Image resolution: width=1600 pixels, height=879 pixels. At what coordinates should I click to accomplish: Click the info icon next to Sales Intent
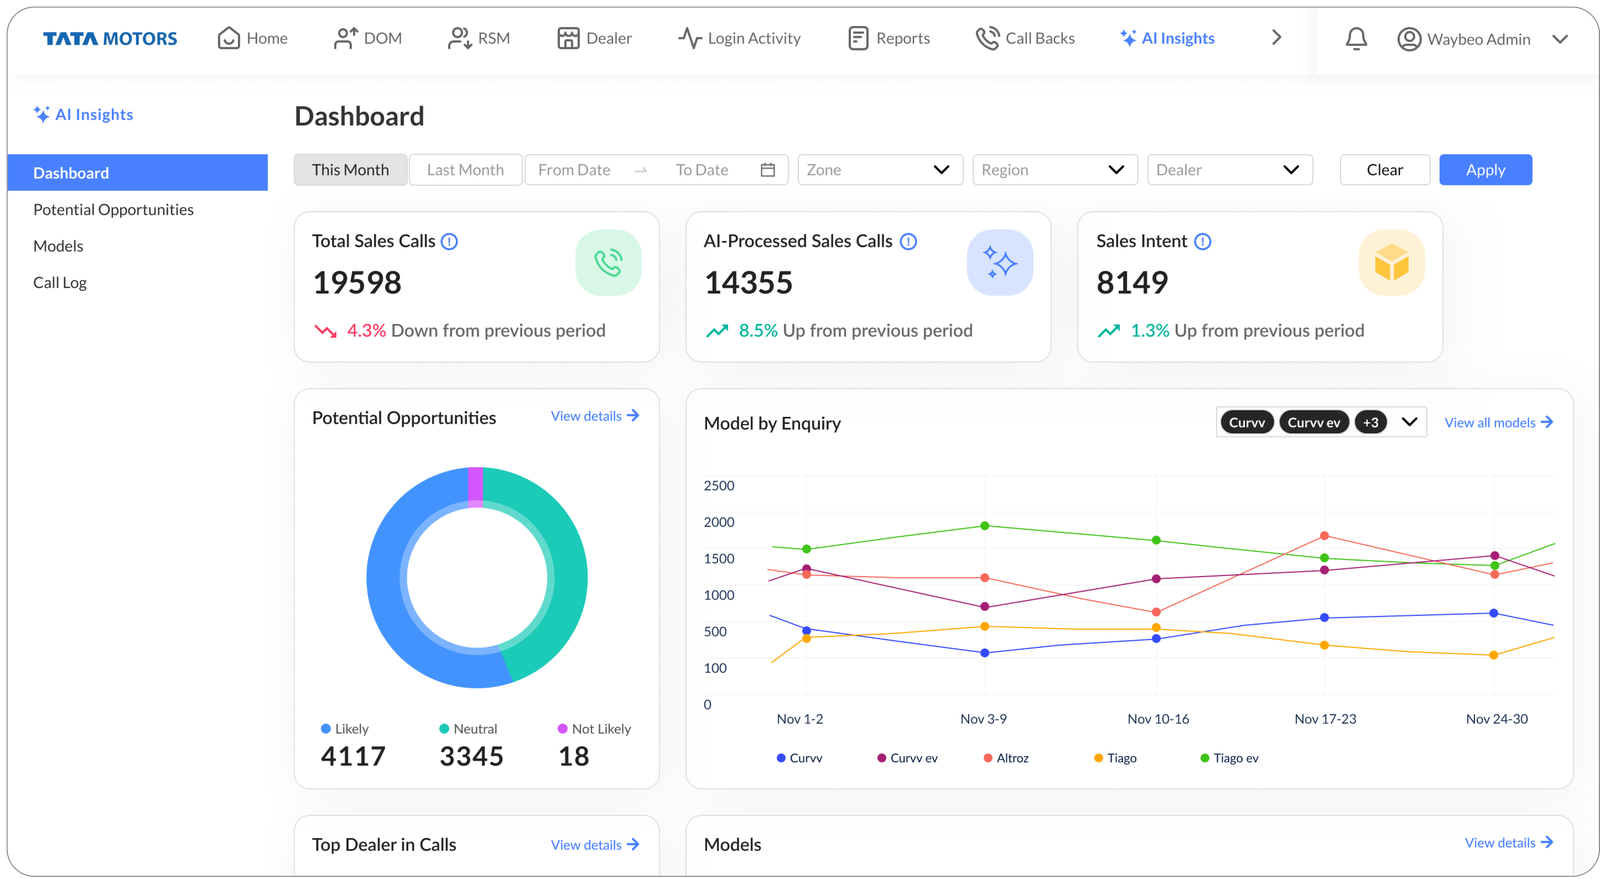tap(1203, 242)
